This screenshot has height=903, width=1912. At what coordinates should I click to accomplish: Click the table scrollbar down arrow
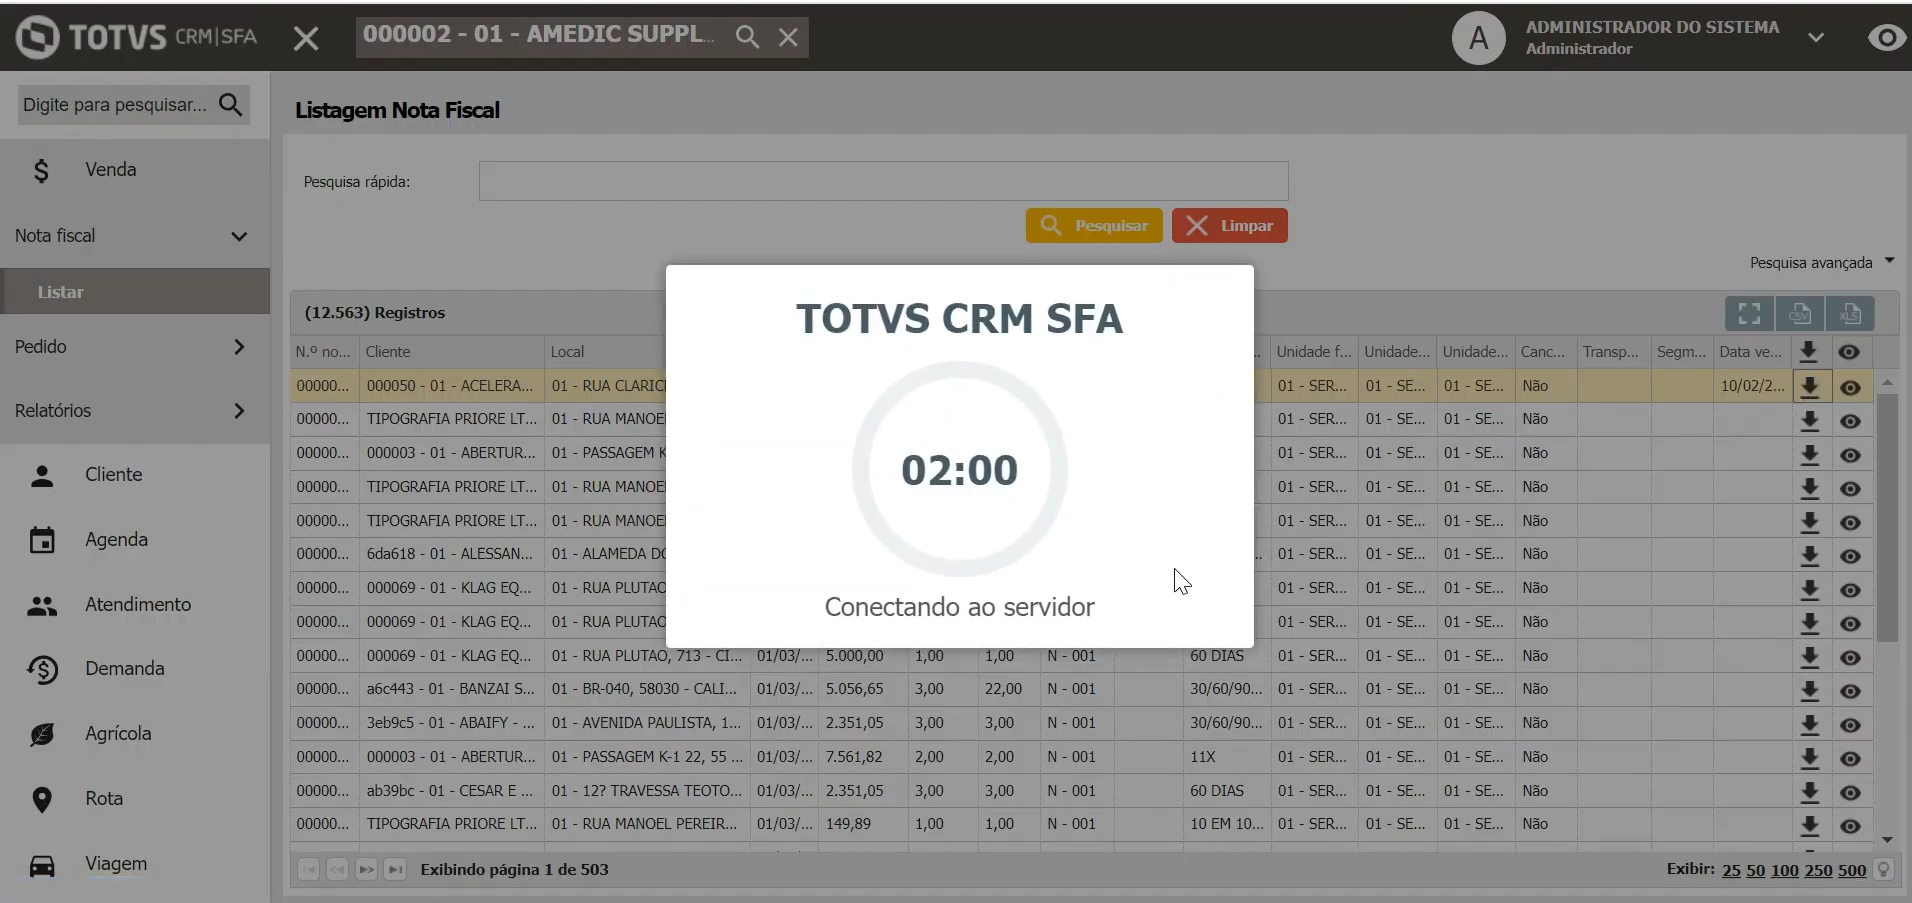pyautogui.click(x=1887, y=840)
